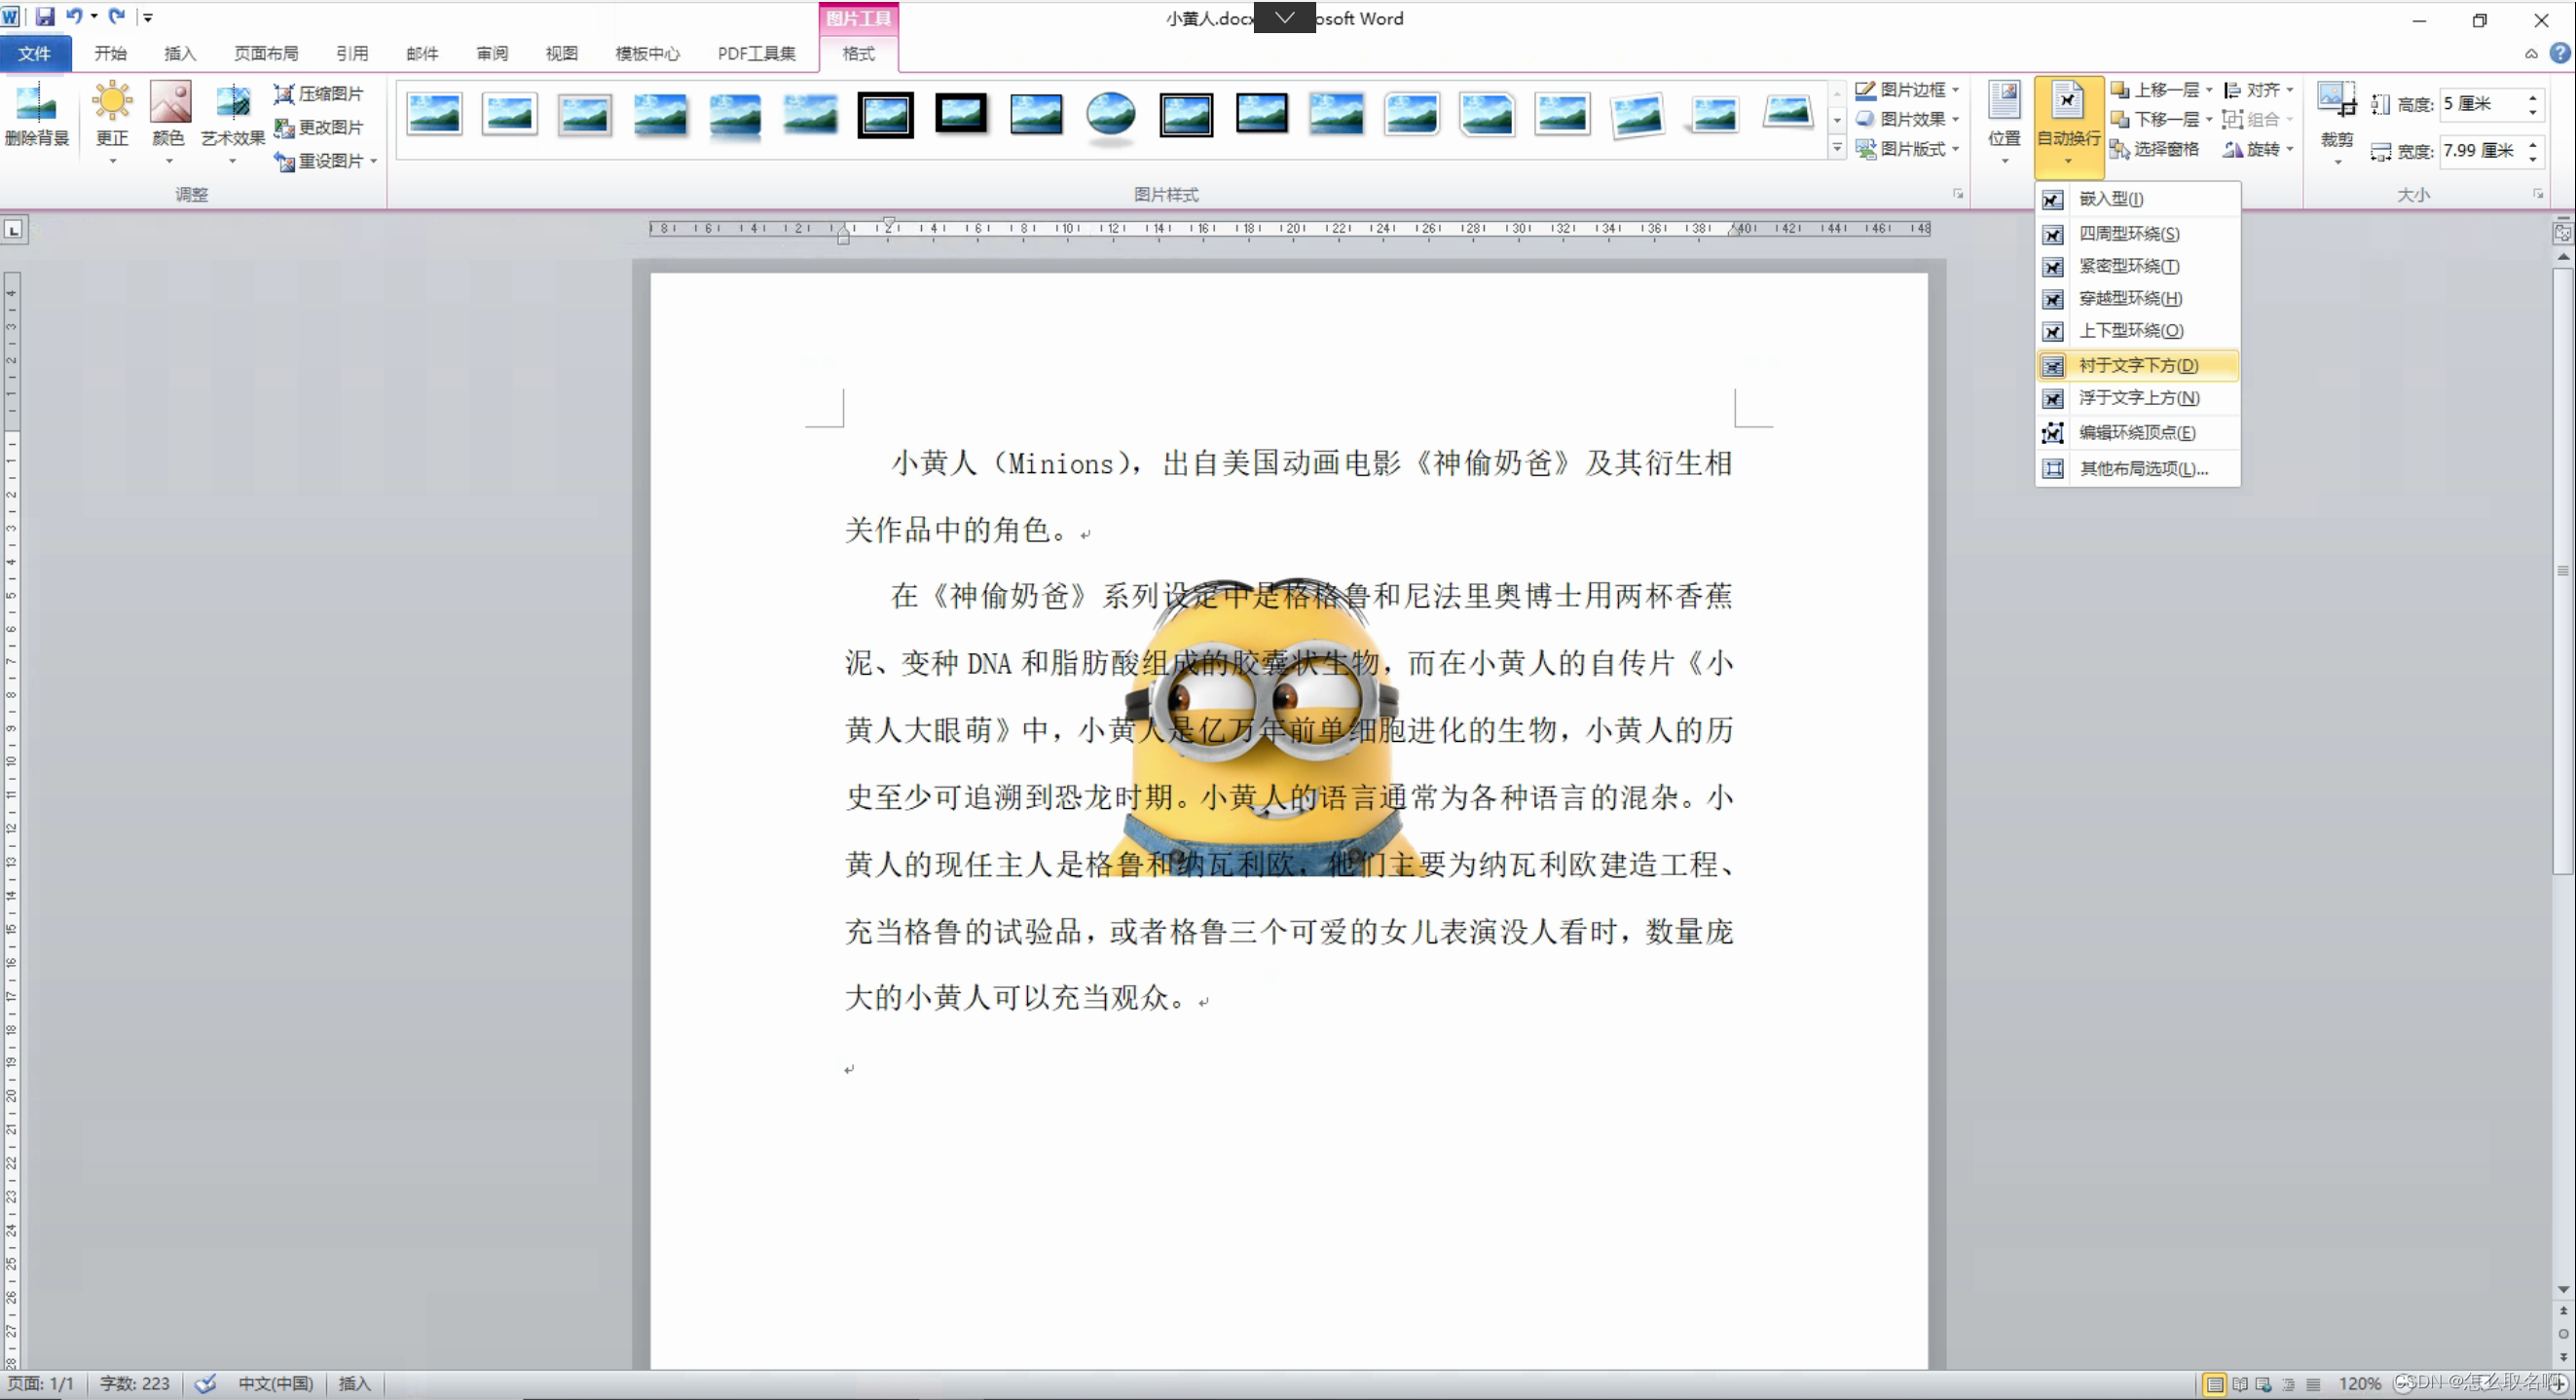This screenshot has height=1400, width=2576.
Task: Choose Square wrapping (四周型环绕) option
Action: tap(2129, 234)
